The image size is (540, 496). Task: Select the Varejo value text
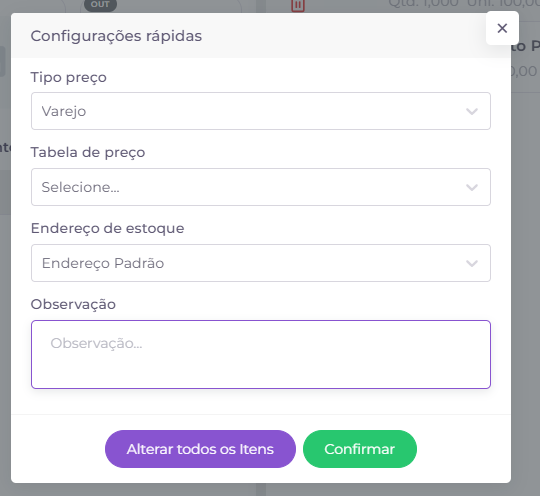point(64,111)
